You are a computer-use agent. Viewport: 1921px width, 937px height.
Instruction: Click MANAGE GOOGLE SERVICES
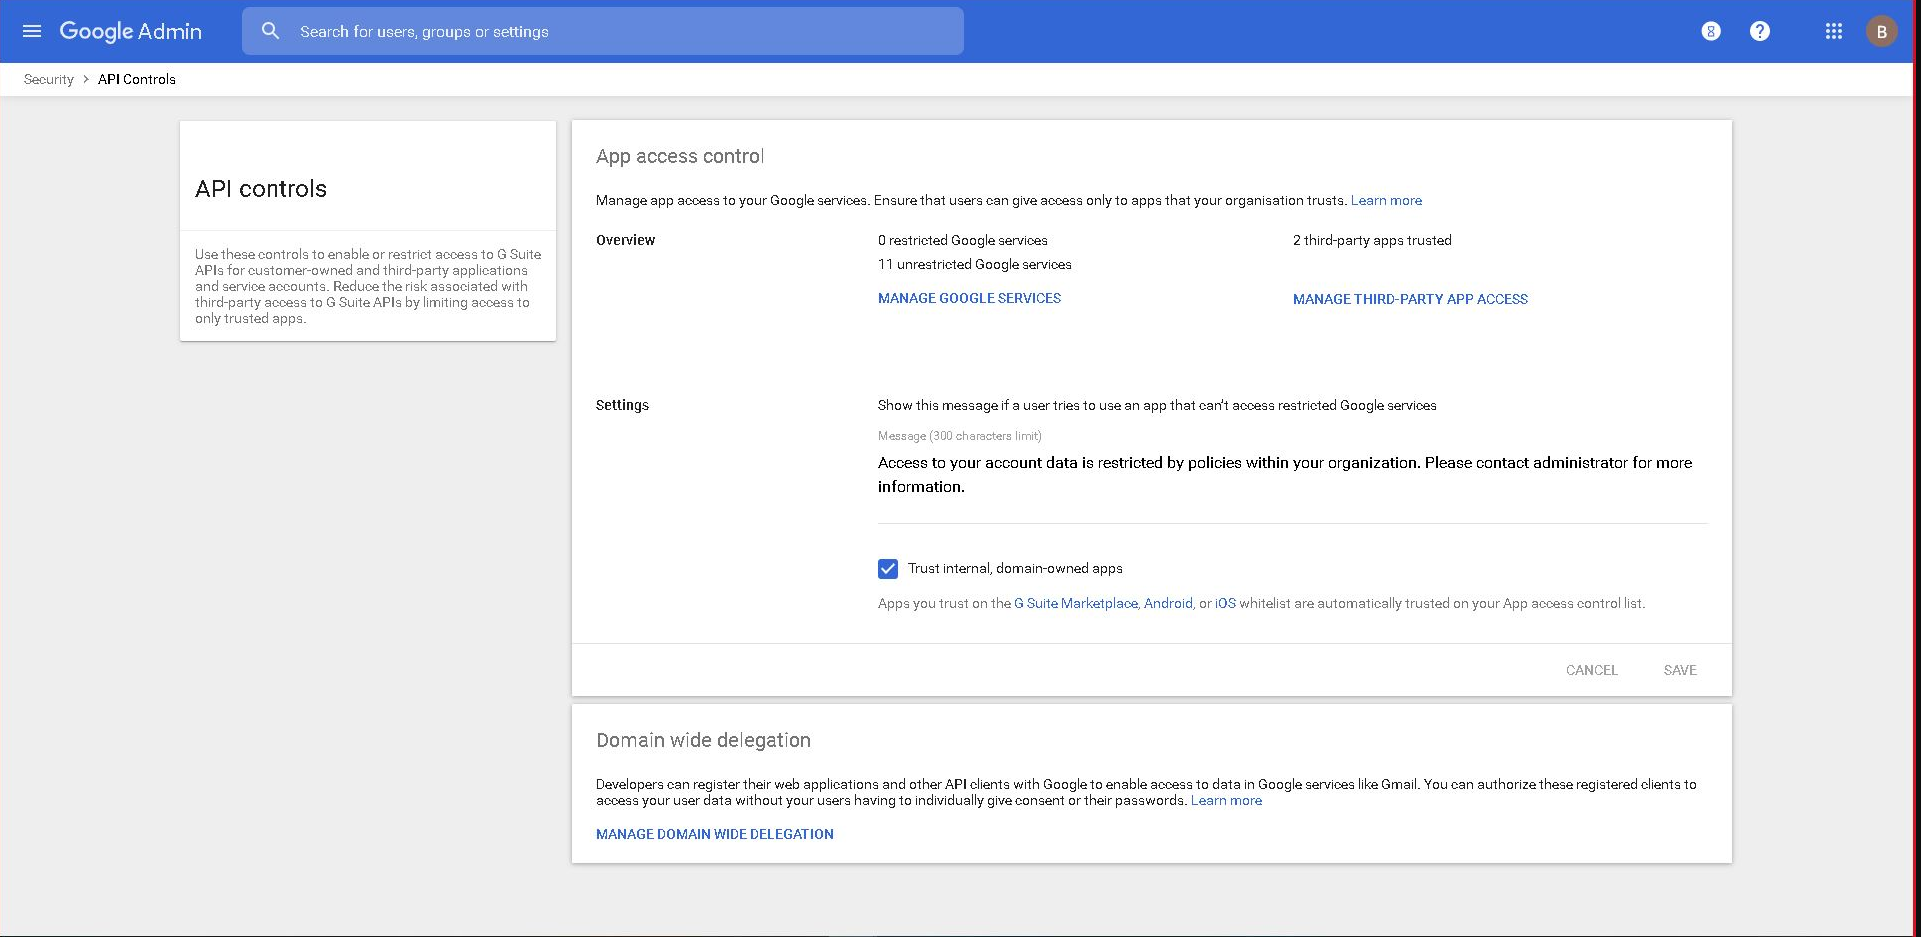[x=969, y=298]
